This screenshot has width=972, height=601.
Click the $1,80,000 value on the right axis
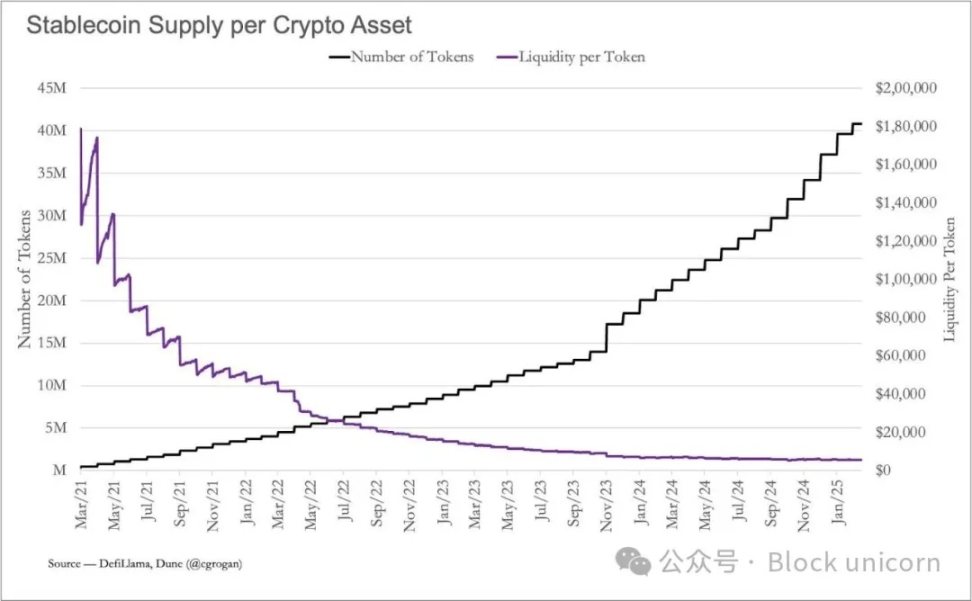click(x=905, y=126)
